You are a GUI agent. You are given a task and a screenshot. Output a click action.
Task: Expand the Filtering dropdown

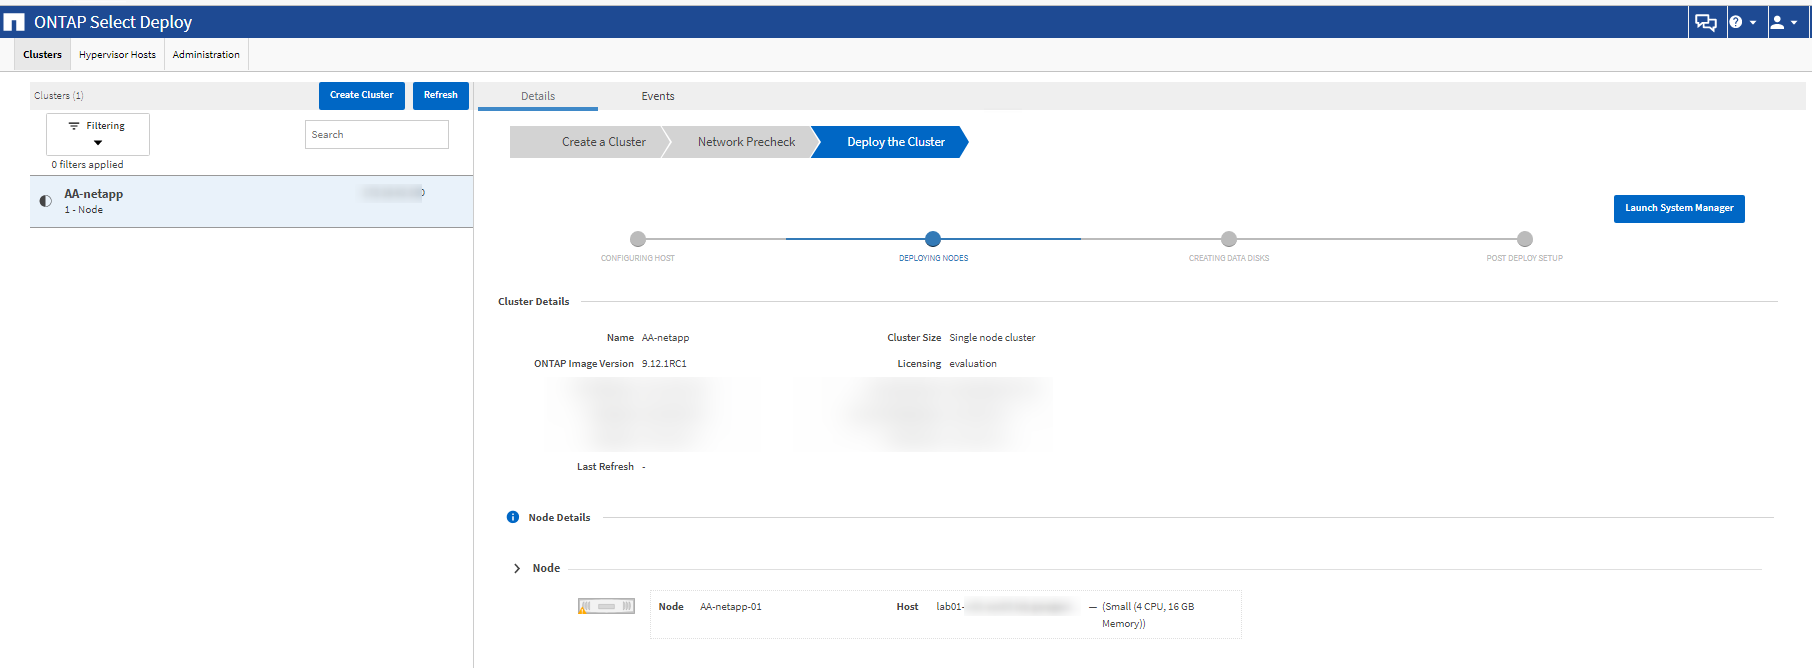pos(98,142)
